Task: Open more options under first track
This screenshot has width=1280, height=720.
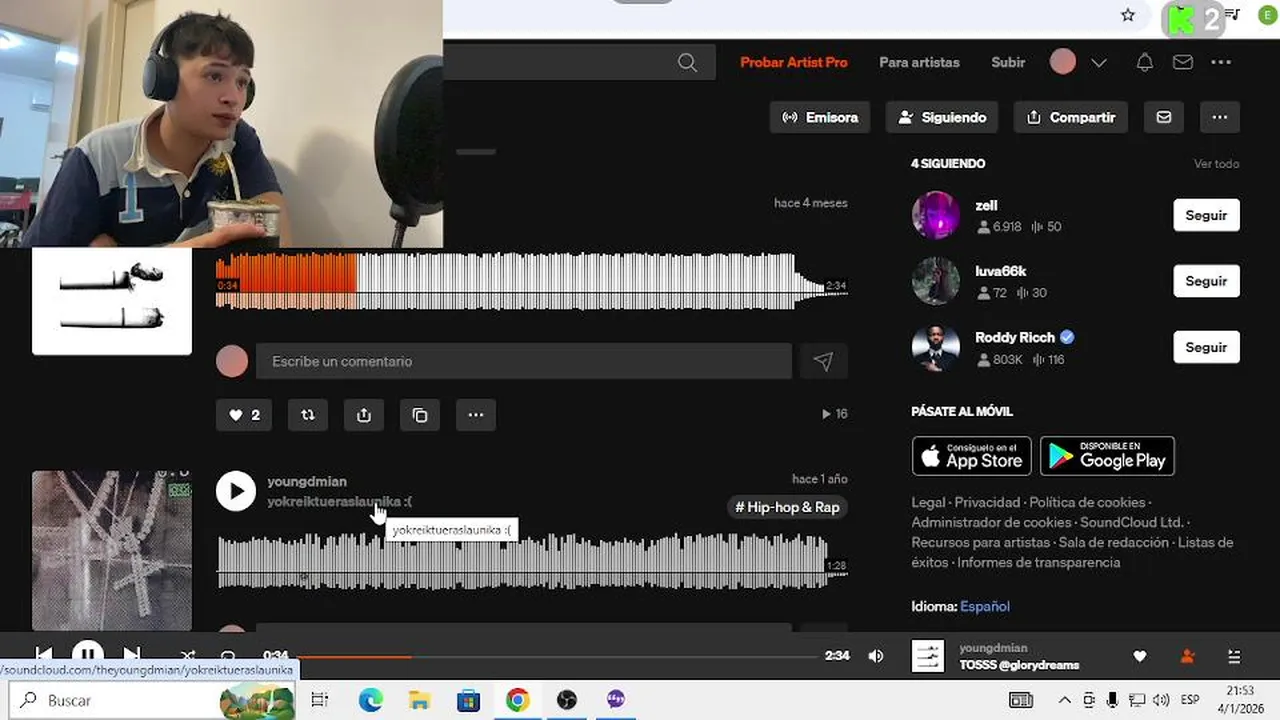Action: pyautogui.click(x=476, y=415)
